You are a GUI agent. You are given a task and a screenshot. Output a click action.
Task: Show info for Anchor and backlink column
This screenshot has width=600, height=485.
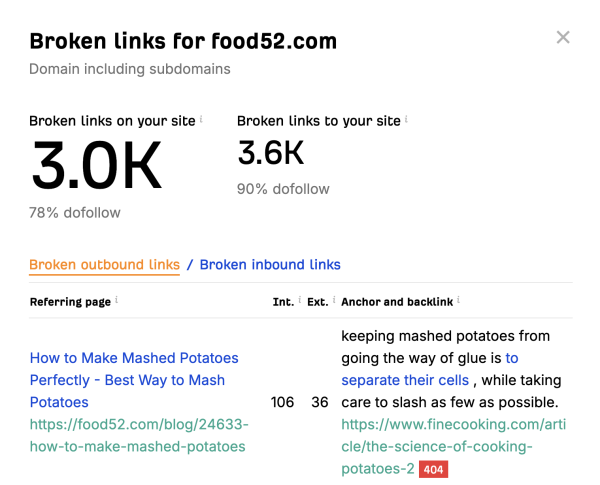coord(459,299)
